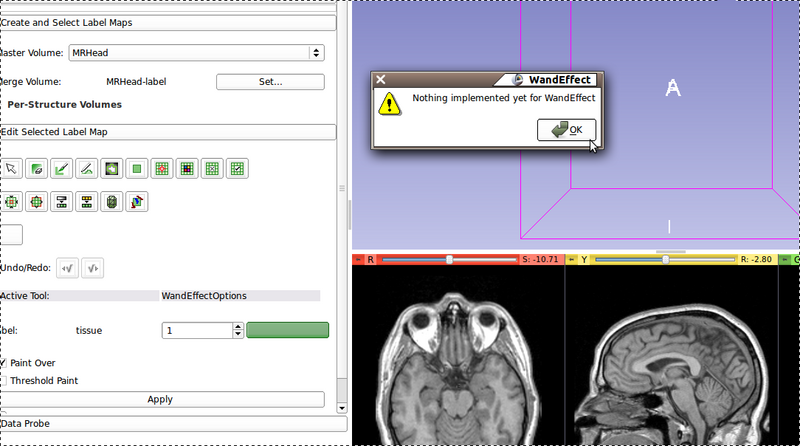Click the Redo button
This screenshot has height=446, width=800.
92,268
